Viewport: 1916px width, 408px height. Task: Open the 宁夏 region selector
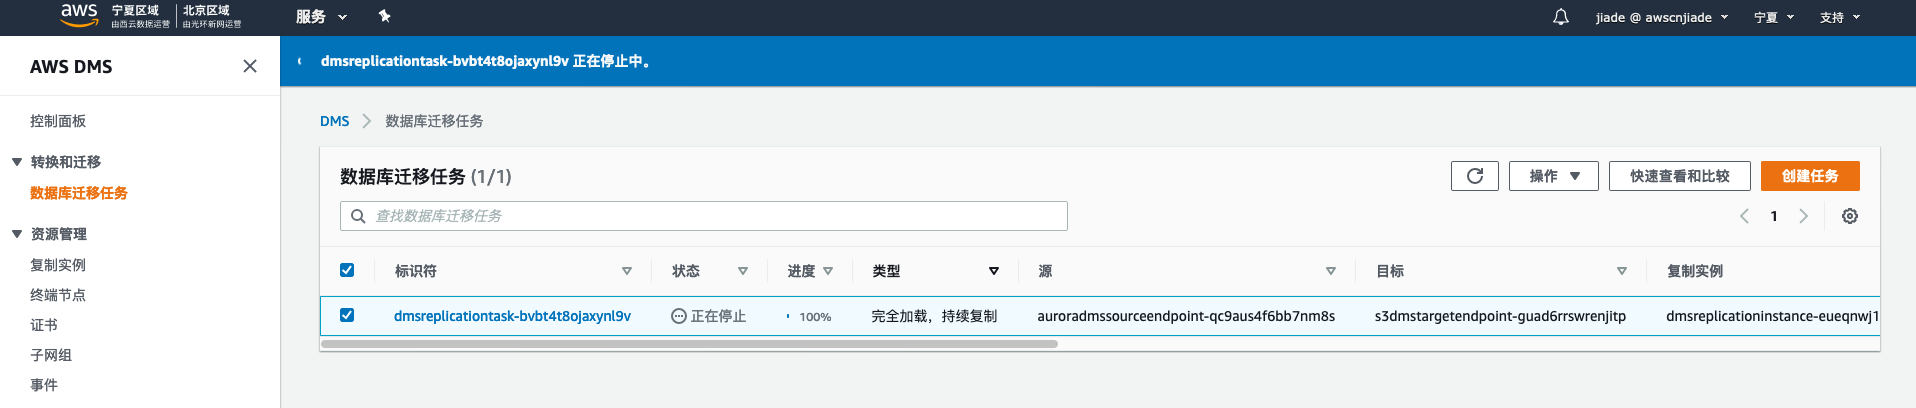(1774, 17)
